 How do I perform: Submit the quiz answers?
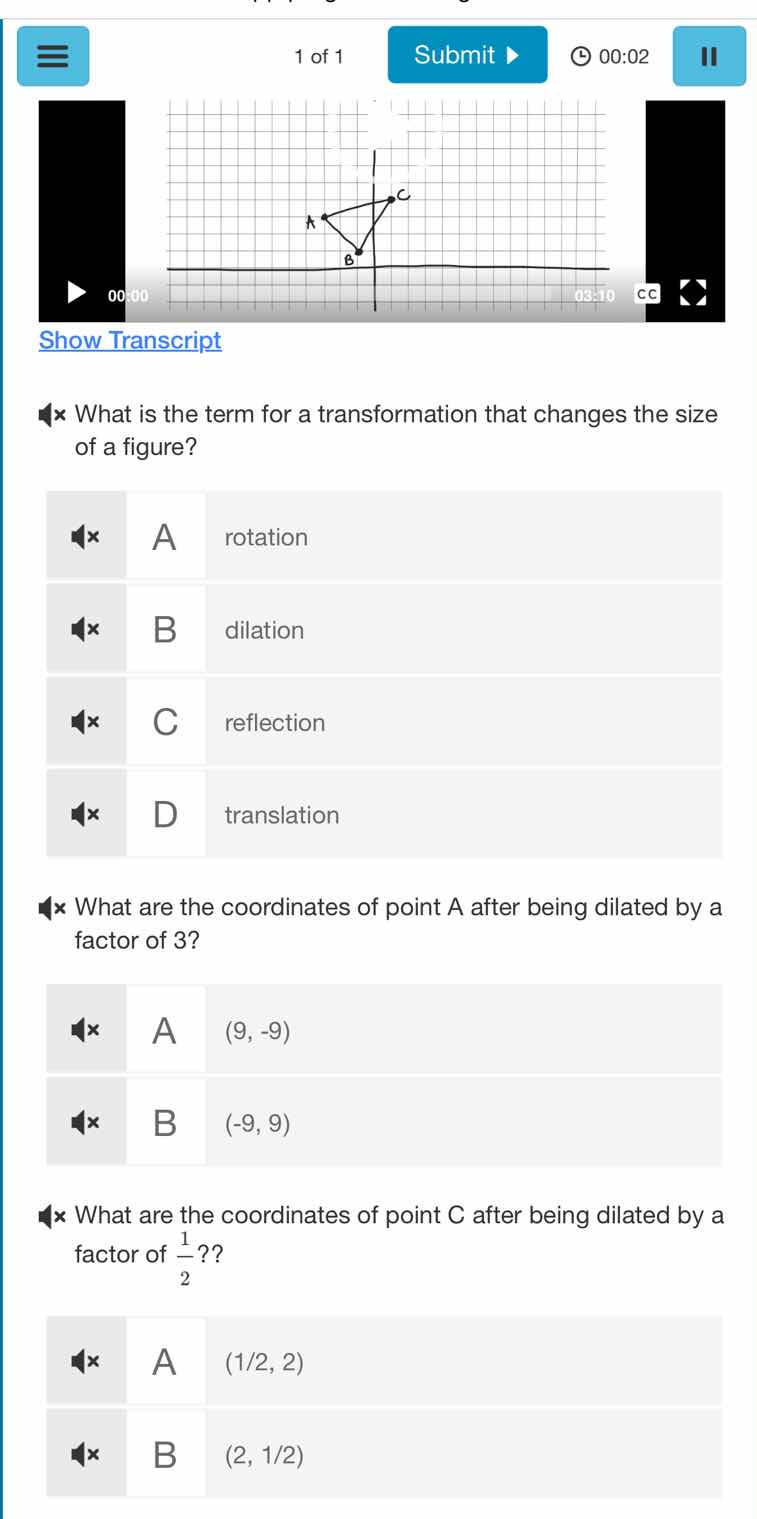point(466,55)
